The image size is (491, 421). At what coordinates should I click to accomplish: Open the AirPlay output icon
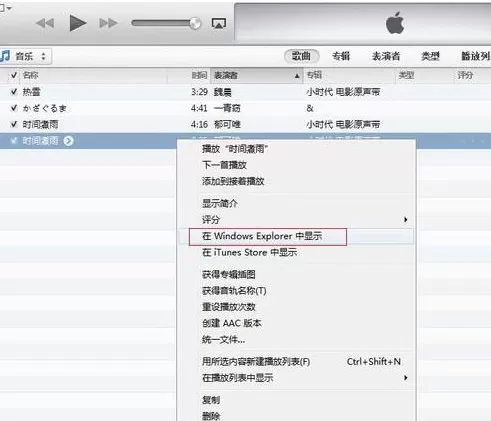tap(219, 23)
